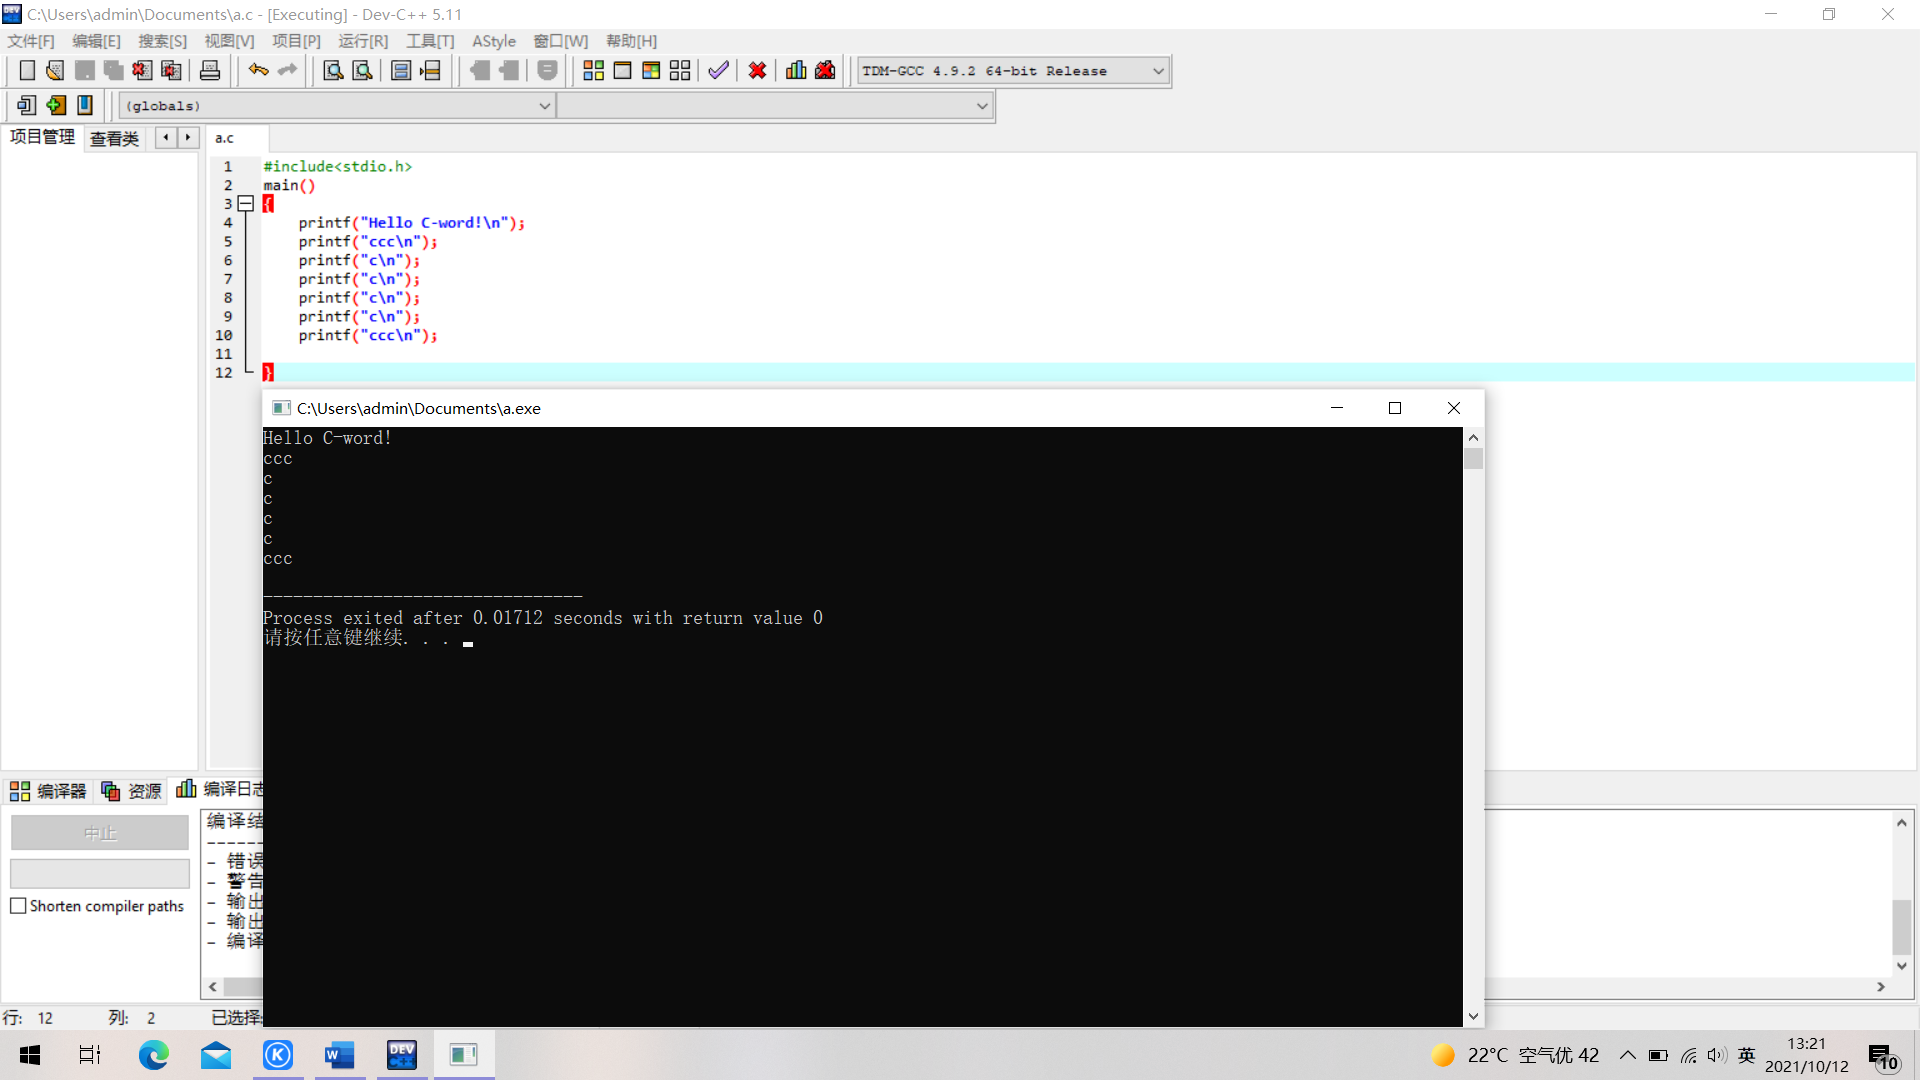Enable Shorten compiler paths checkbox
This screenshot has width=1920, height=1080.
[18, 906]
